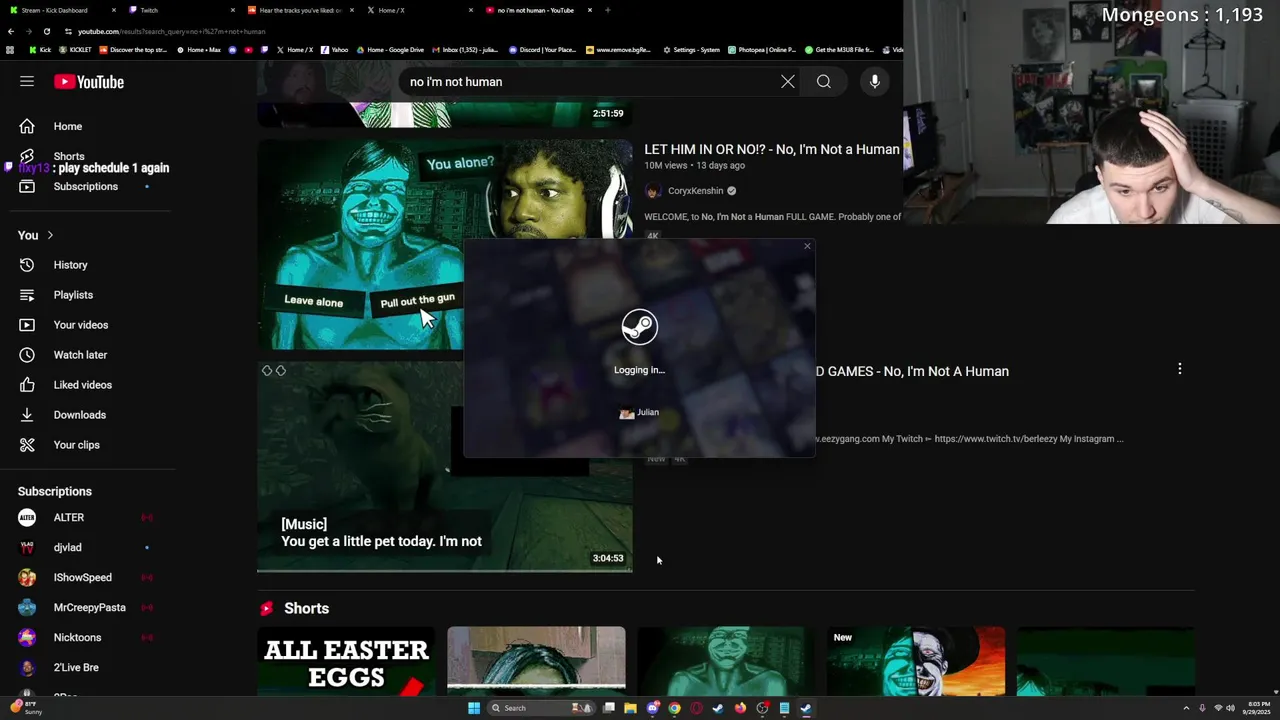The height and width of the screenshot is (720, 1280).
Task: Open the Yahoo bookmark
Action: pos(335,50)
